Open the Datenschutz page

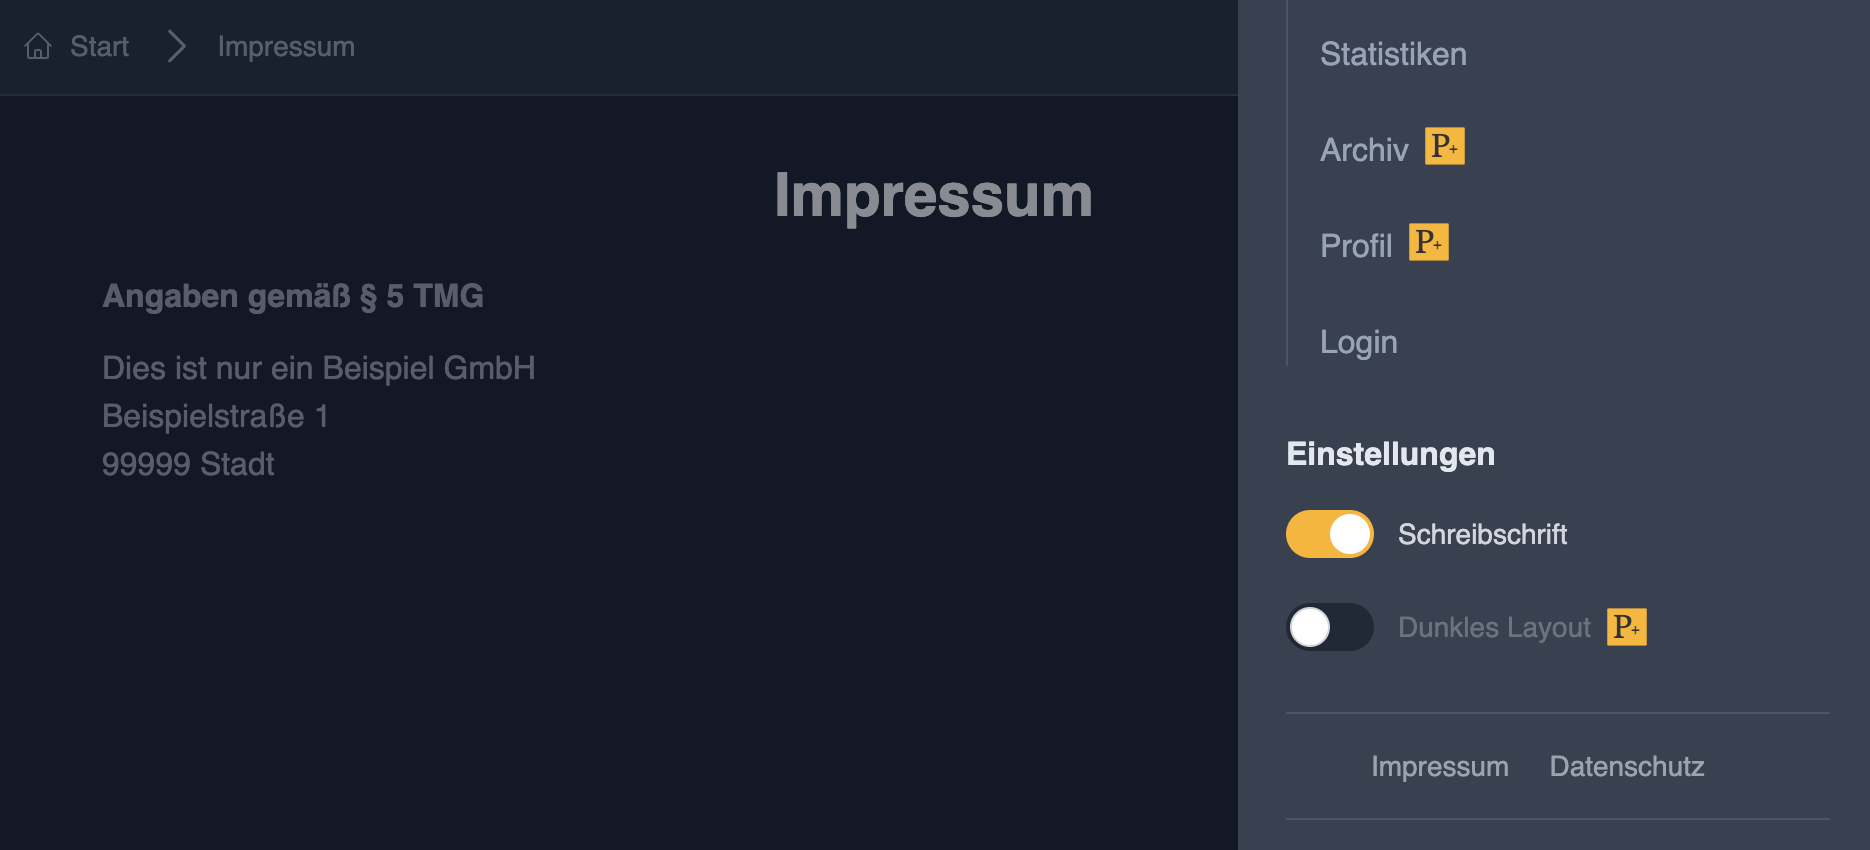click(1626, 766)
